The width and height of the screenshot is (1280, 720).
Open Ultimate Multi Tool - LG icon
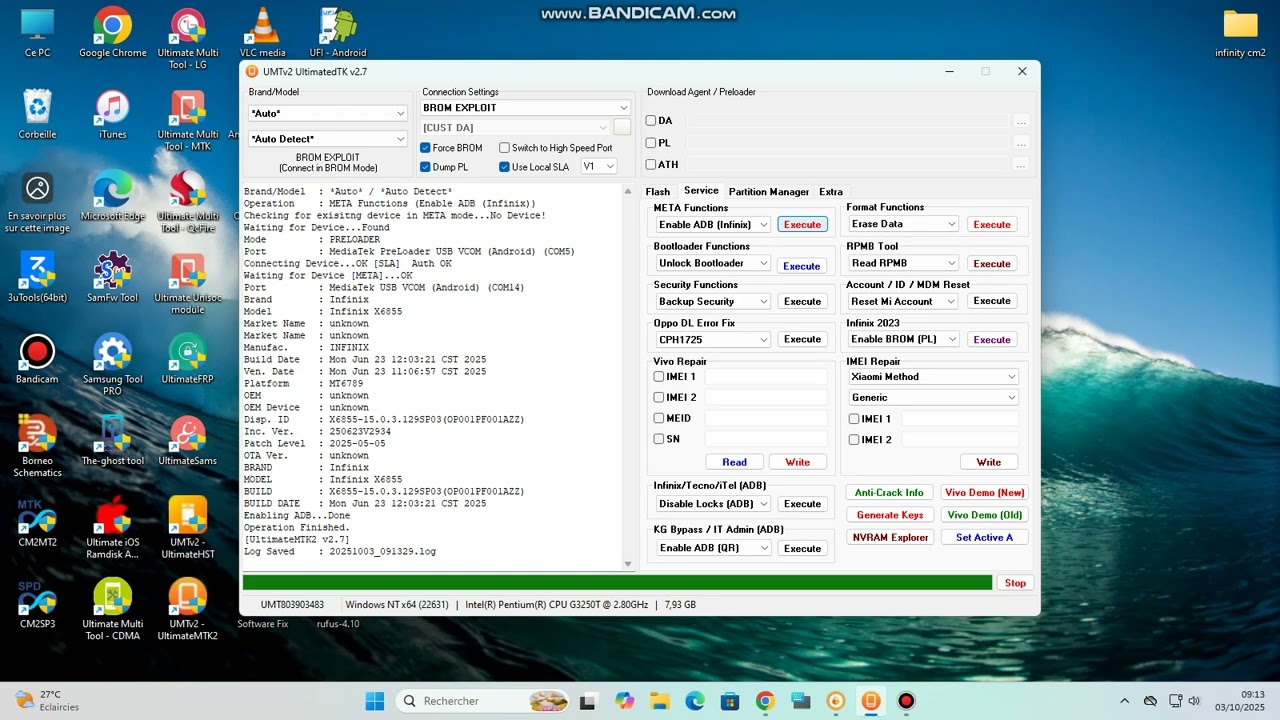(x=187, y=38)
